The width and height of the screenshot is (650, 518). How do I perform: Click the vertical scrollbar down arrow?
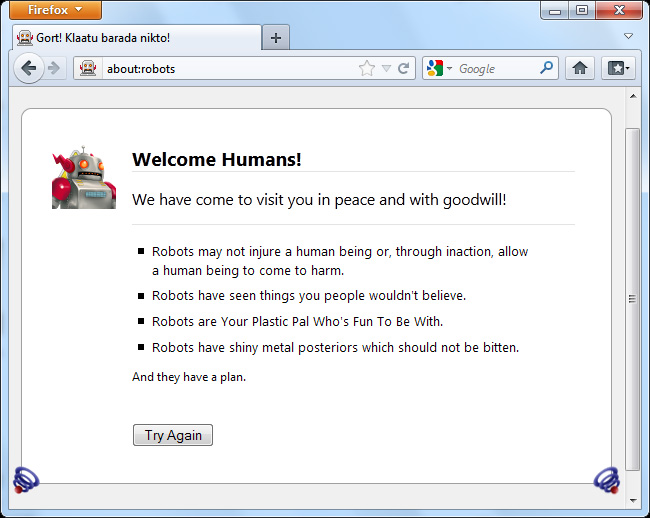(x=633, y=500)
